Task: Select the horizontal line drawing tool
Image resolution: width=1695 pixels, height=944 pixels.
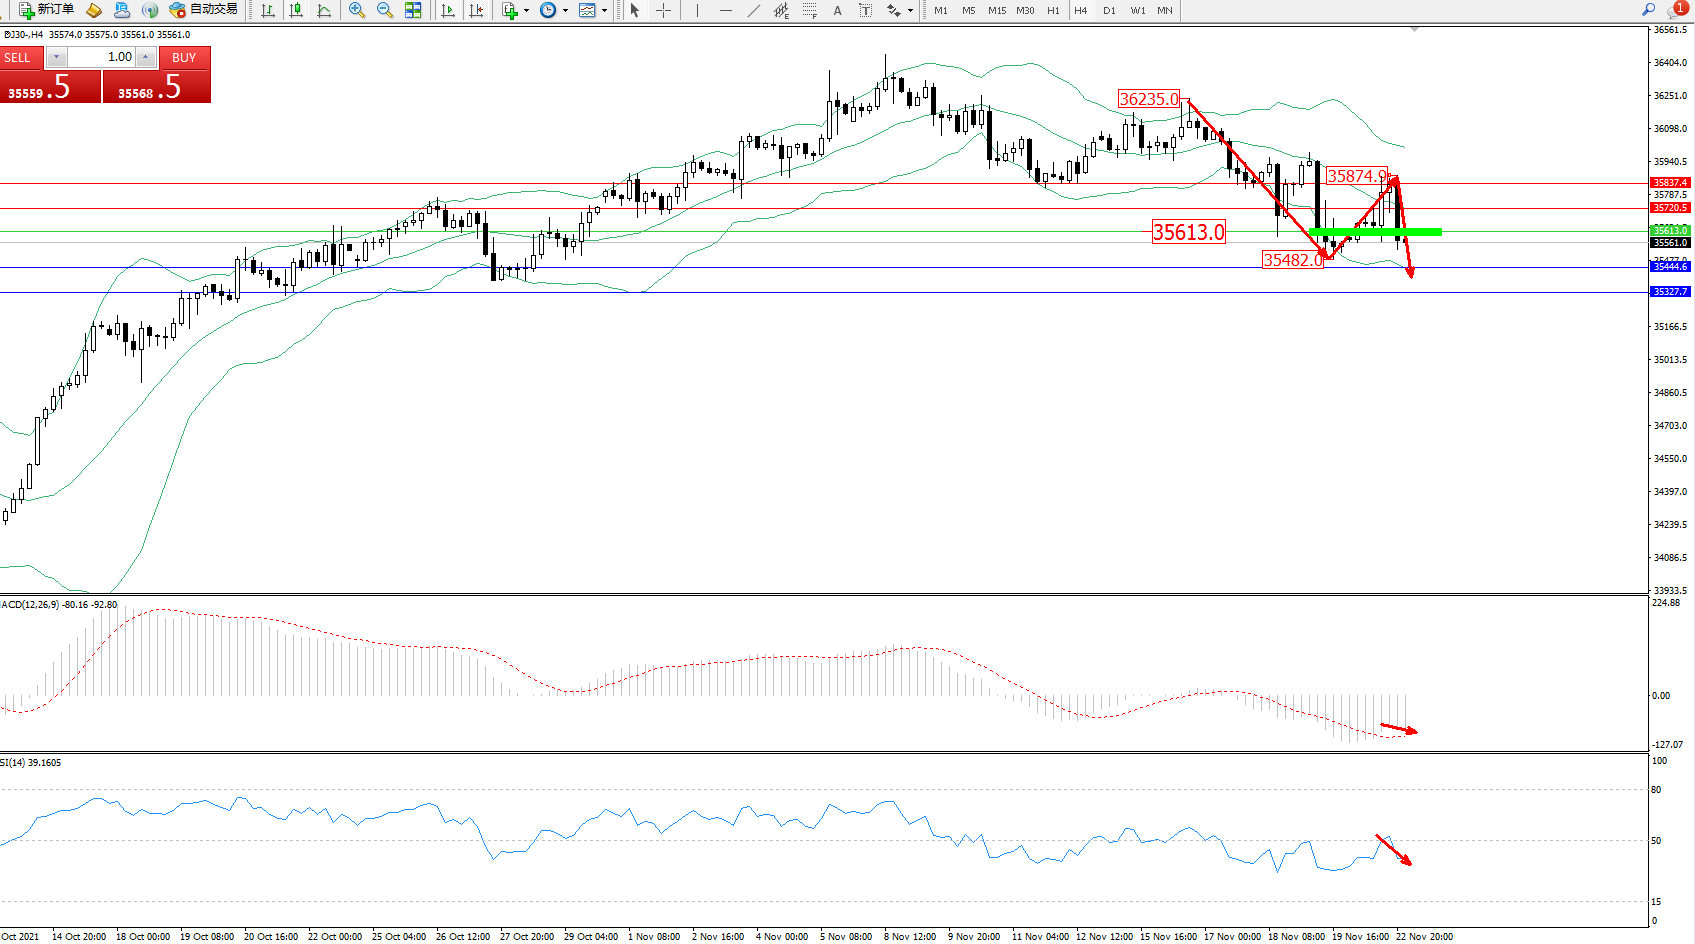Action: point(725,10)
